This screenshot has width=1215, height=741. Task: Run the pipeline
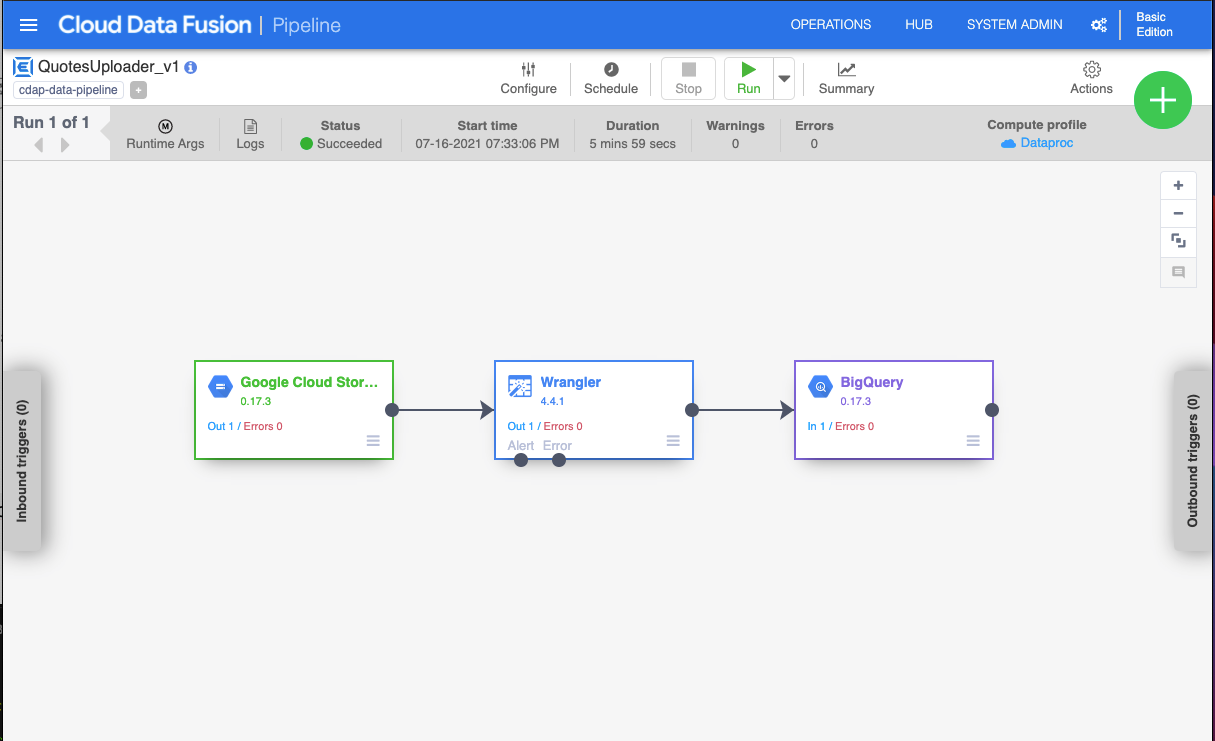[x=748, y=79]
